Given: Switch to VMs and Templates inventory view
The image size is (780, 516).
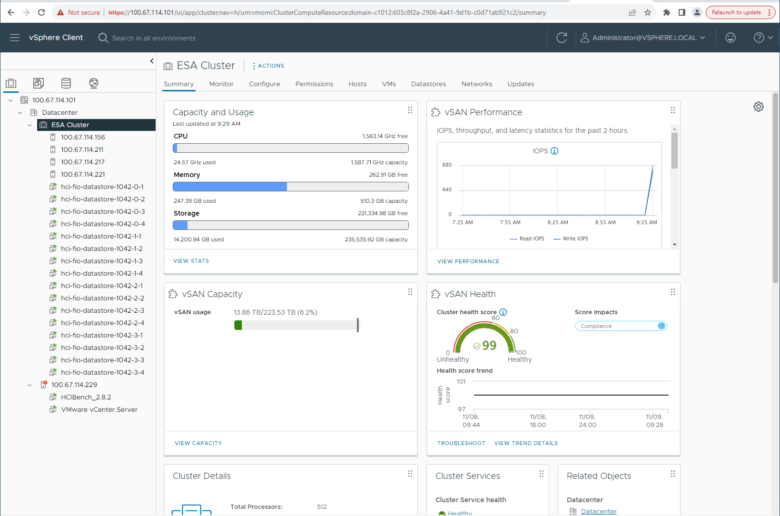Looking at the screenshot, I should 38,83.
